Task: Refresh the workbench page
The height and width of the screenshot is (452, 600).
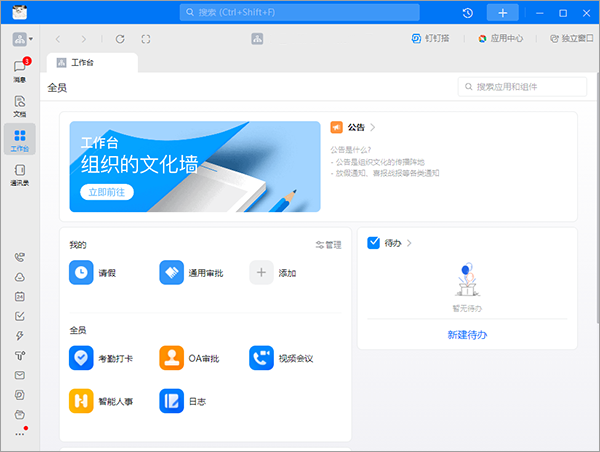Action: [x=120, y=39]
